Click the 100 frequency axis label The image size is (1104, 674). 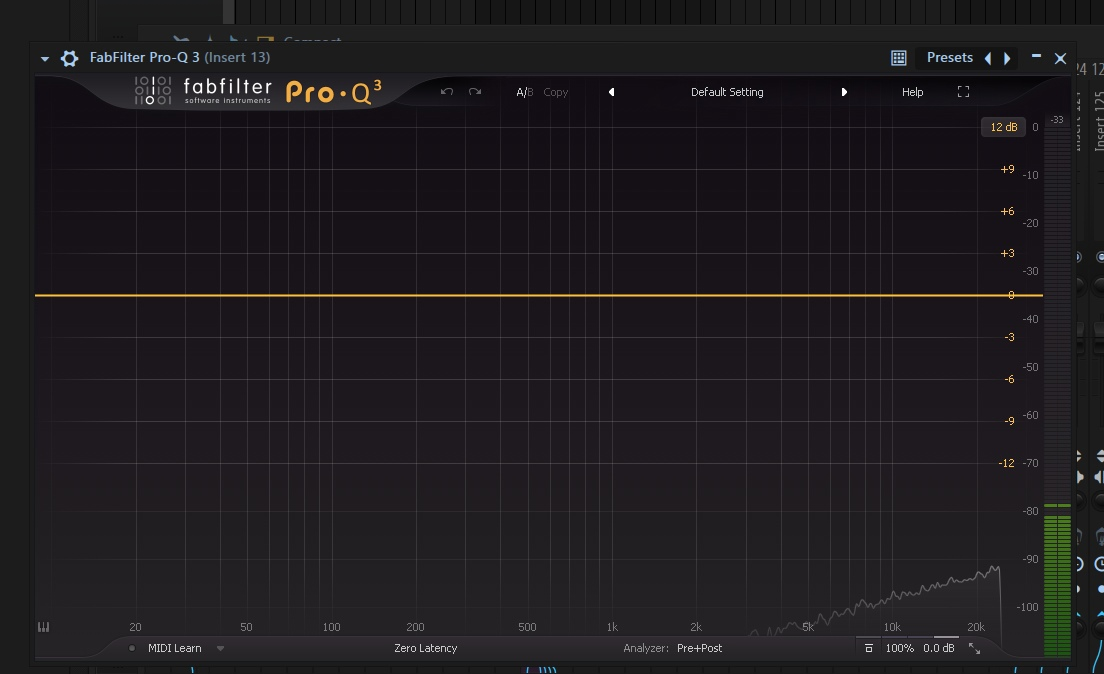[332, 627]
